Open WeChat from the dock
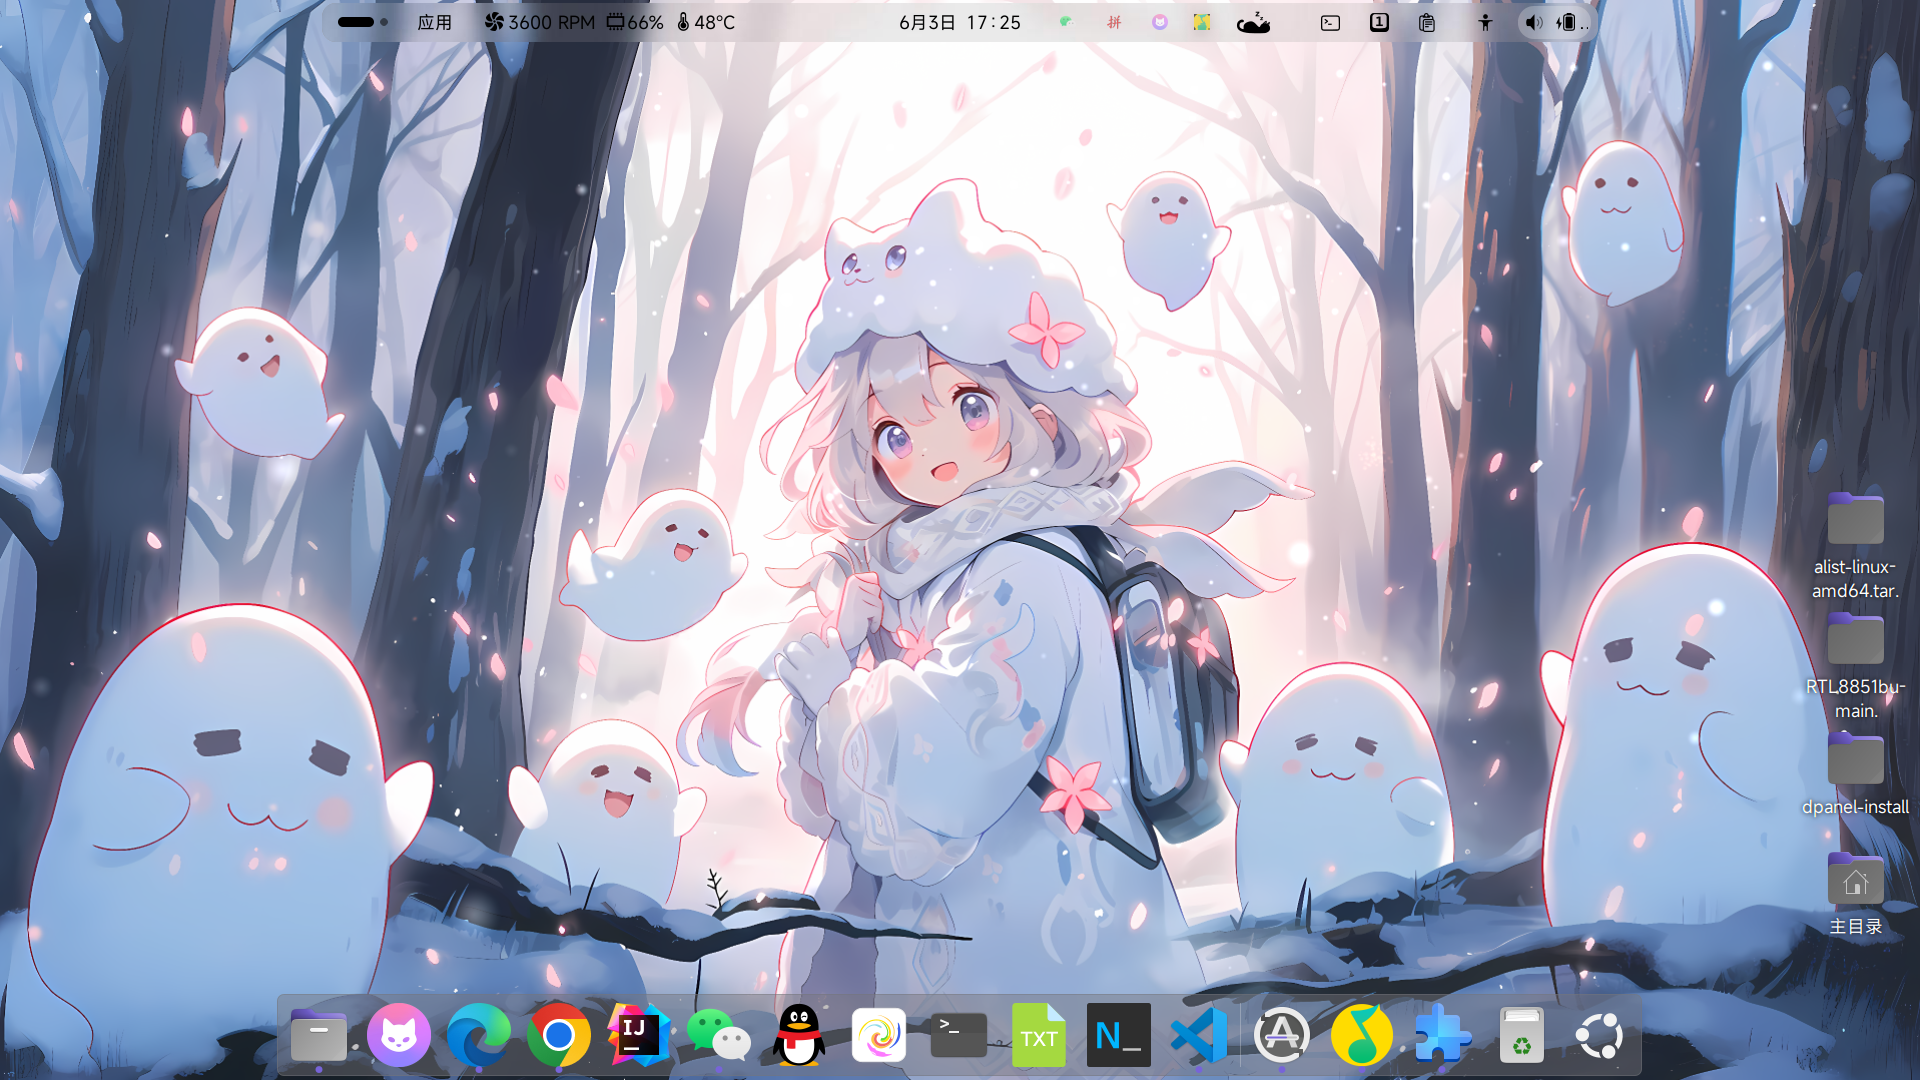The width and height of the screenshot is (1920, 1080). pos(718,1035)
